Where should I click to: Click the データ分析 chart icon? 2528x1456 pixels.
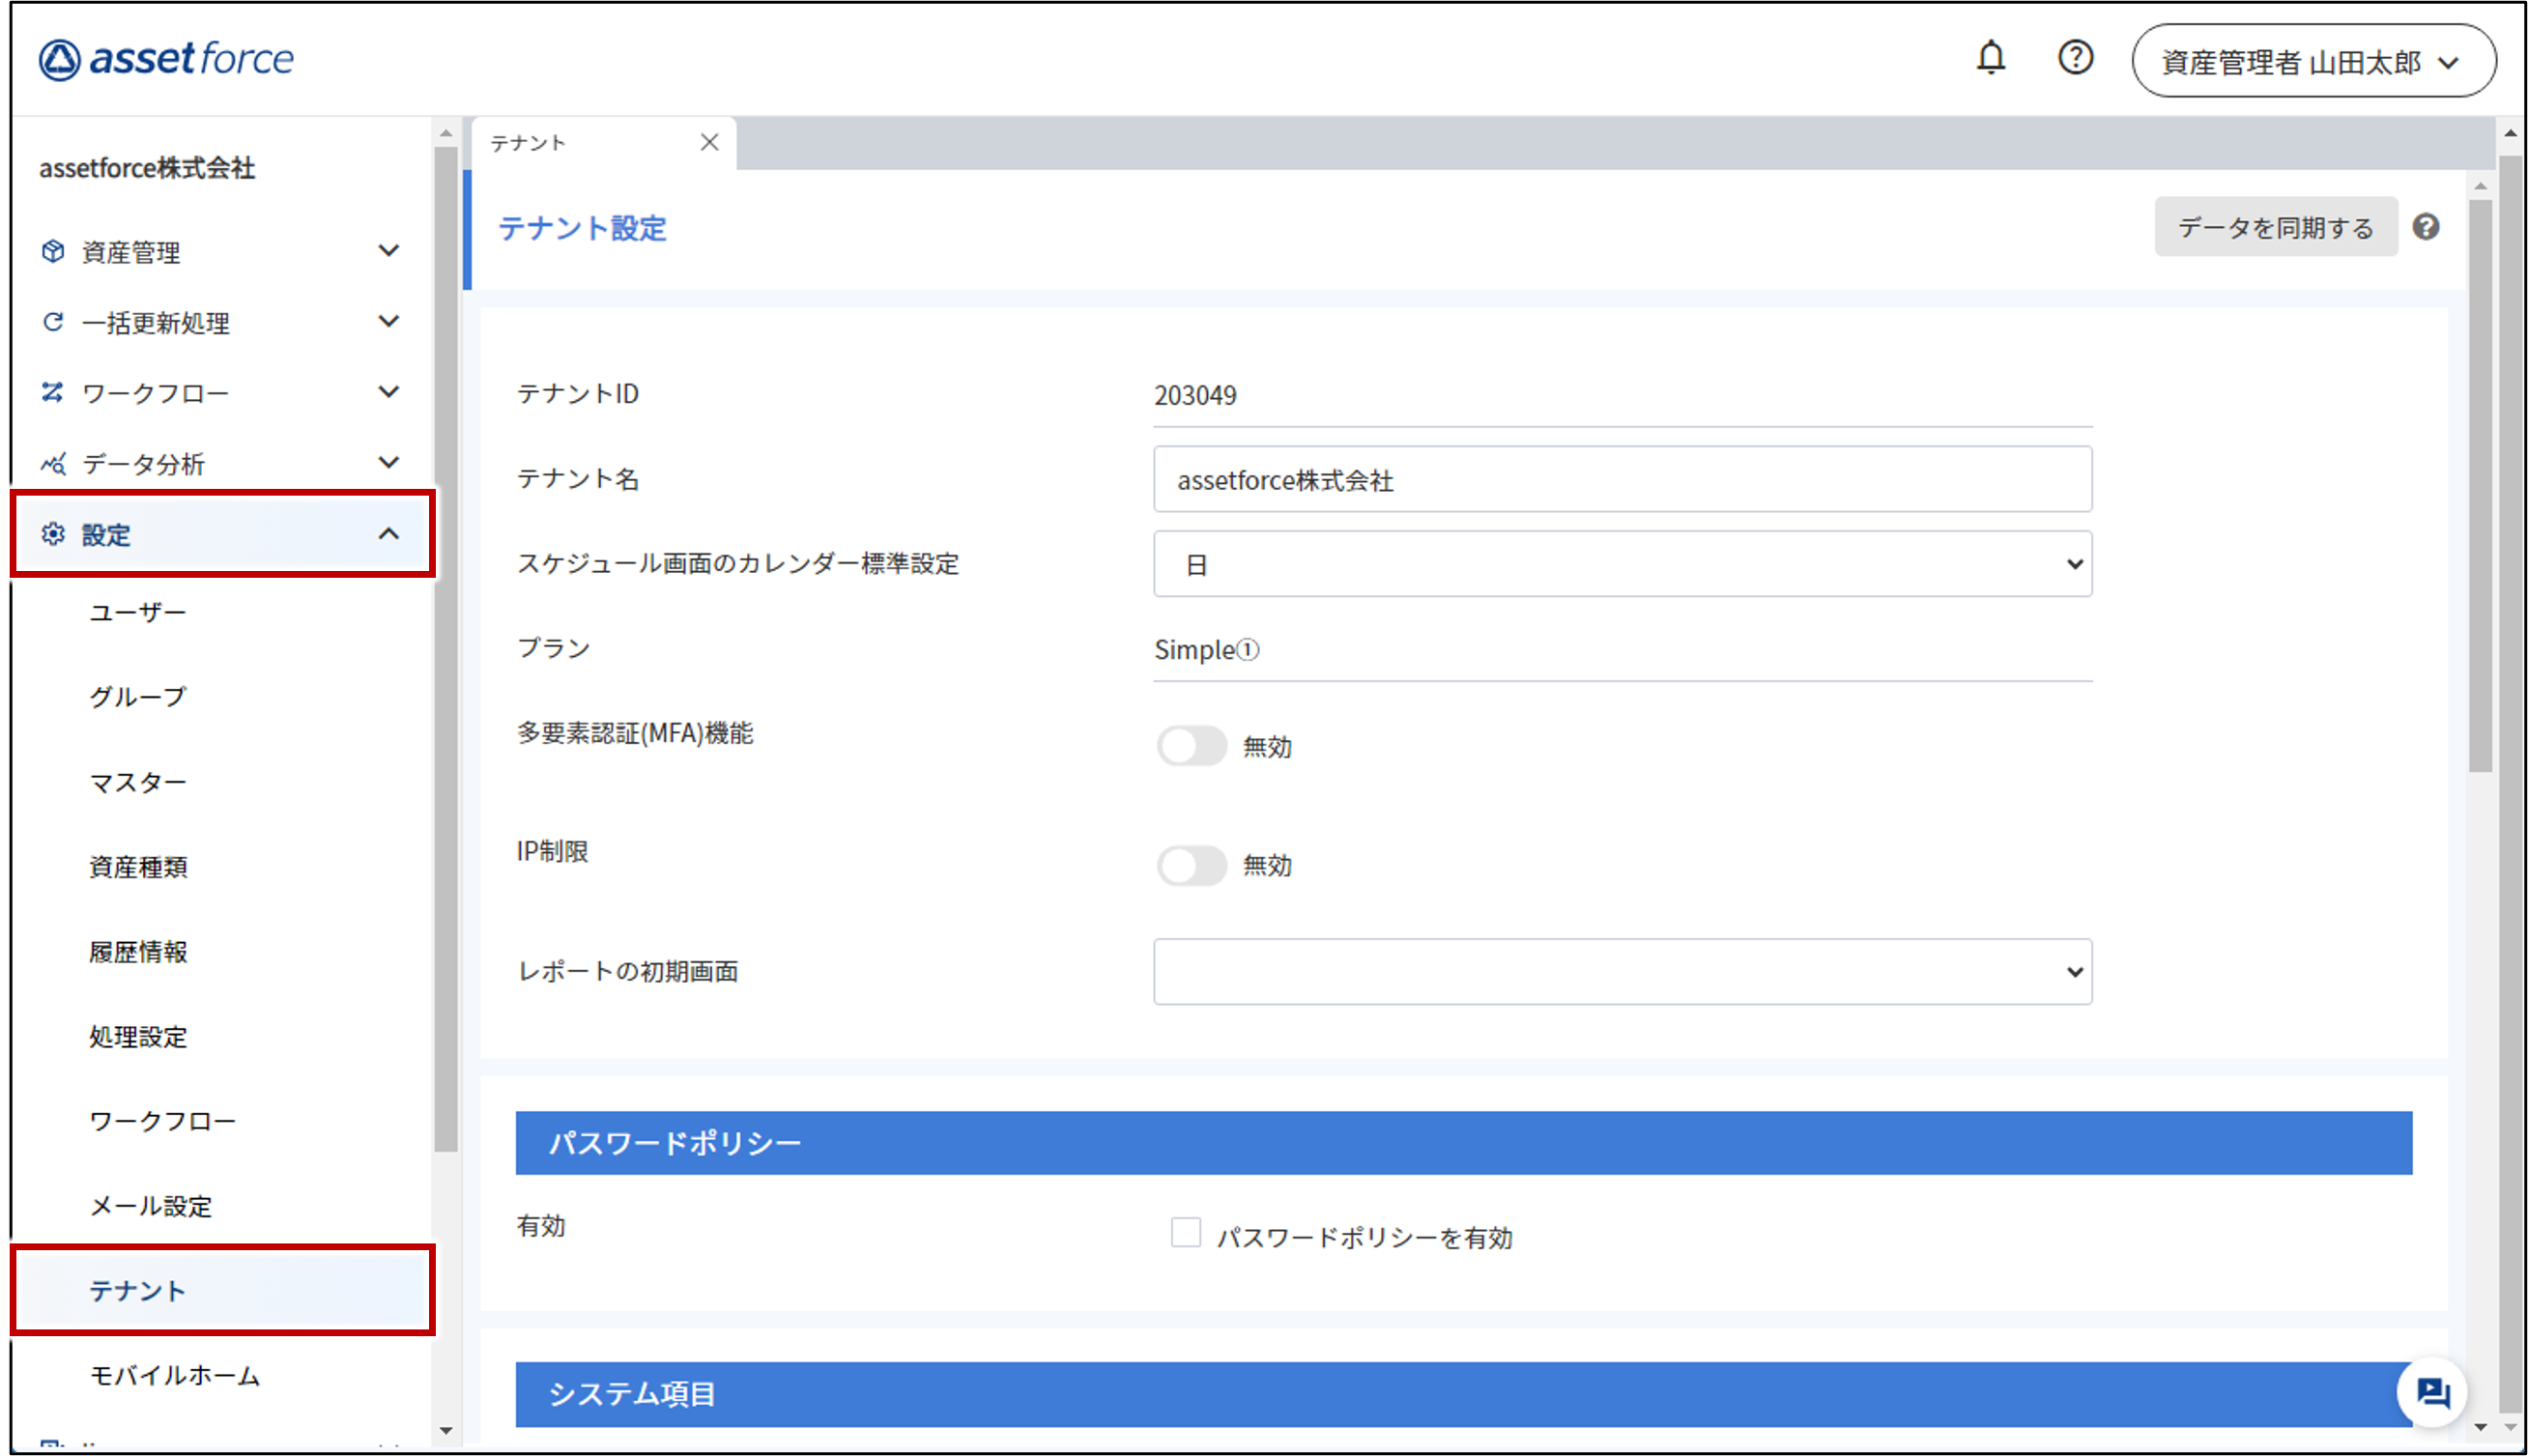[53, 463]
